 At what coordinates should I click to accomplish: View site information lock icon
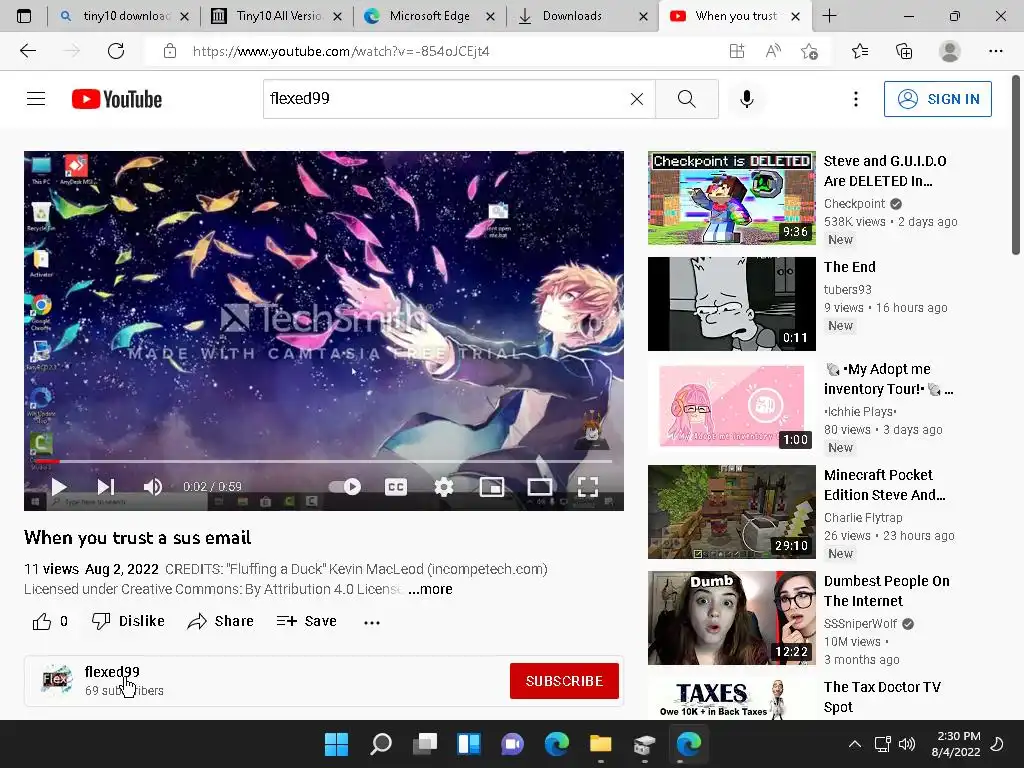coord(170,51)
